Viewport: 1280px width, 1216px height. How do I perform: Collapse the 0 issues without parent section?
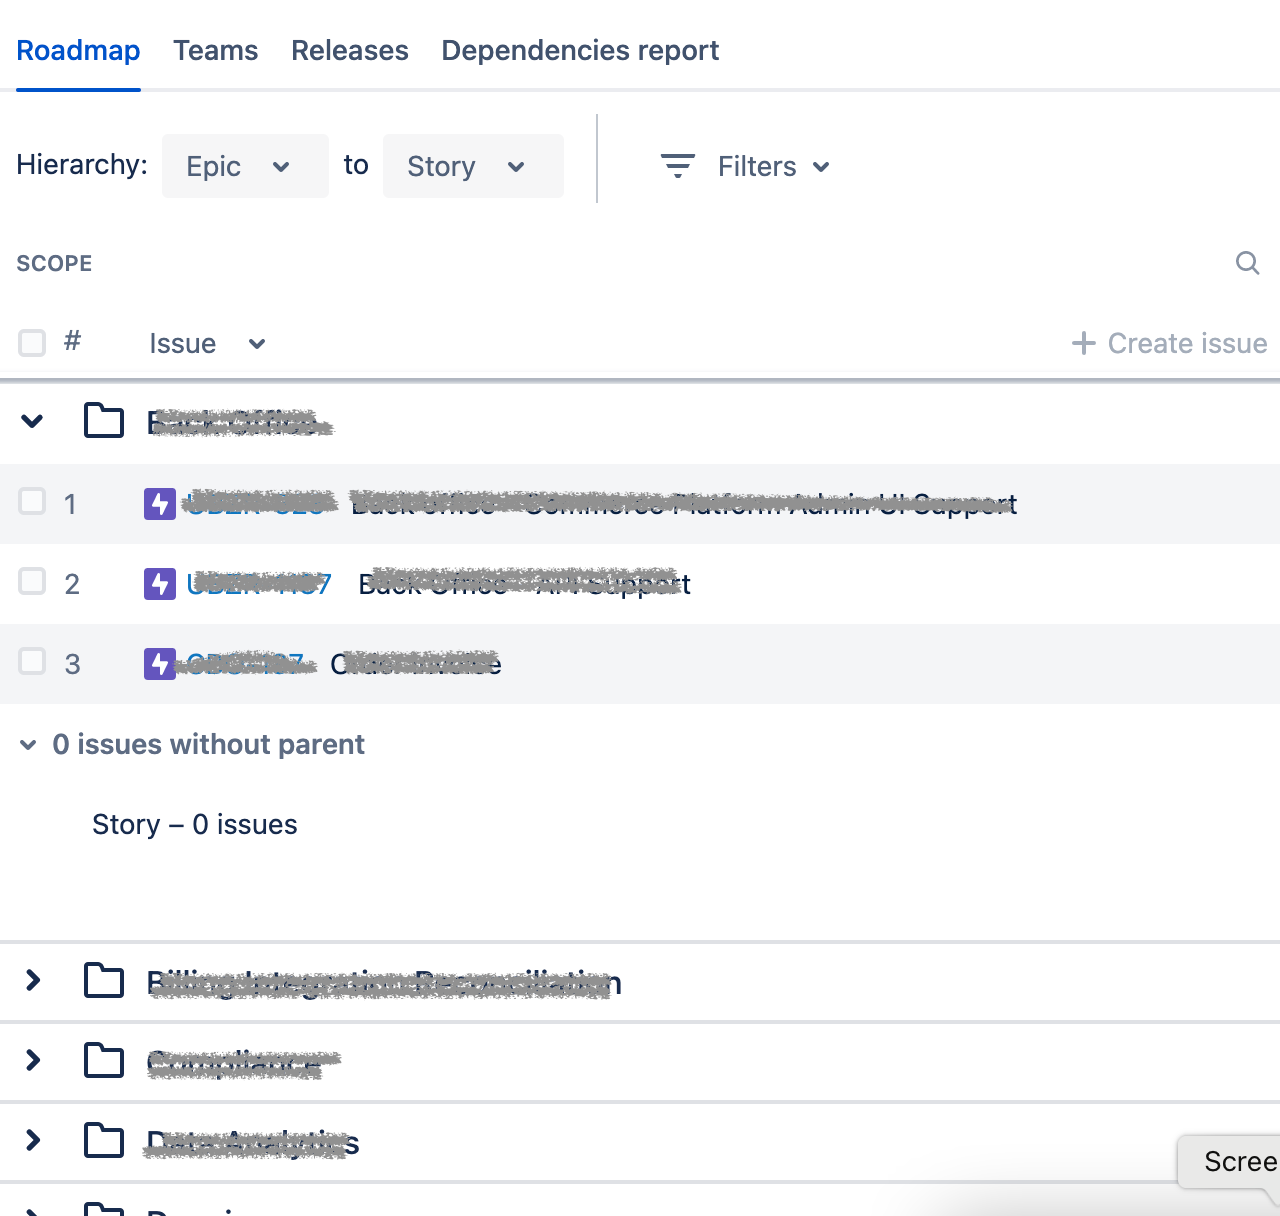click(28, 745)
